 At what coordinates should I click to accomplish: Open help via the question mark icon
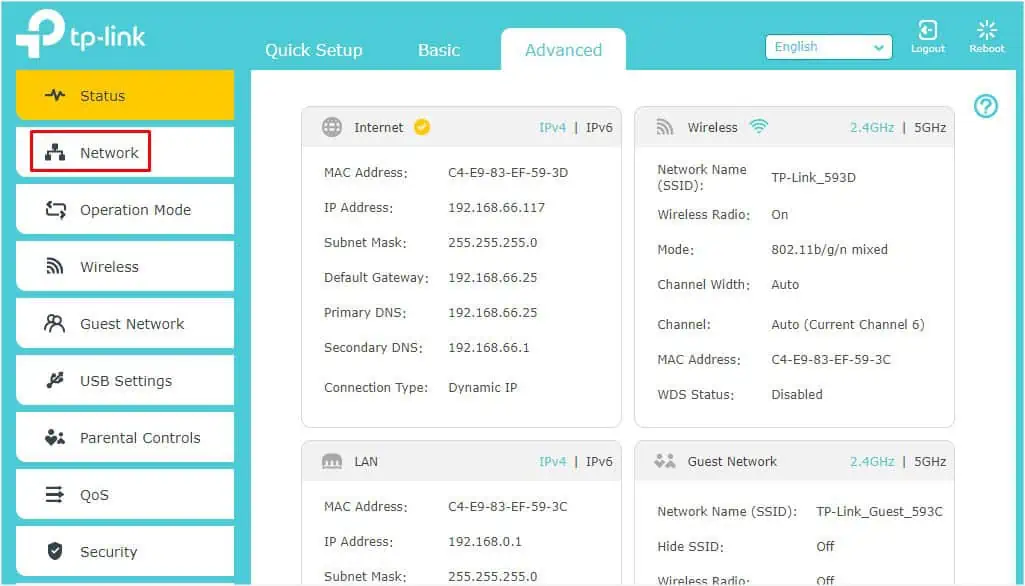click(985, 105)
